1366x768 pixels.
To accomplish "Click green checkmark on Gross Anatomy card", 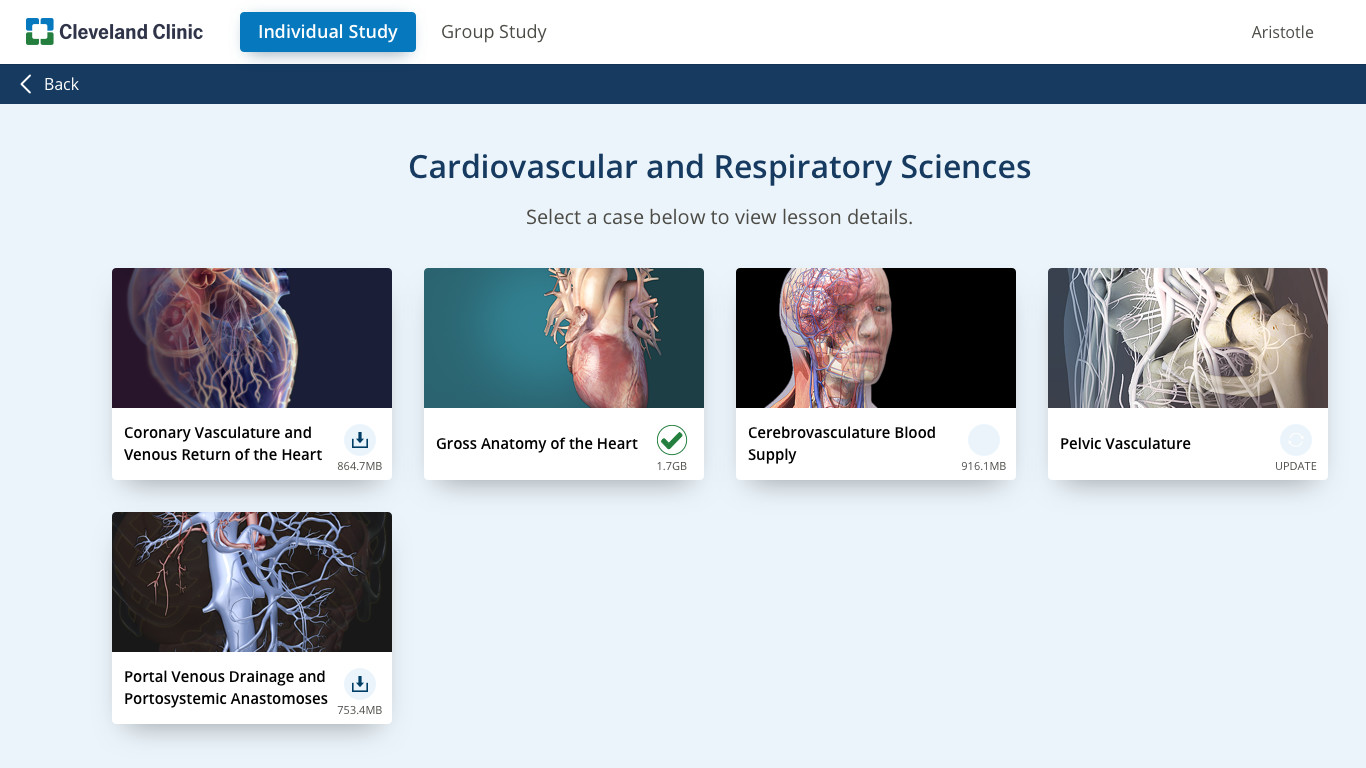I will (672, 440).
